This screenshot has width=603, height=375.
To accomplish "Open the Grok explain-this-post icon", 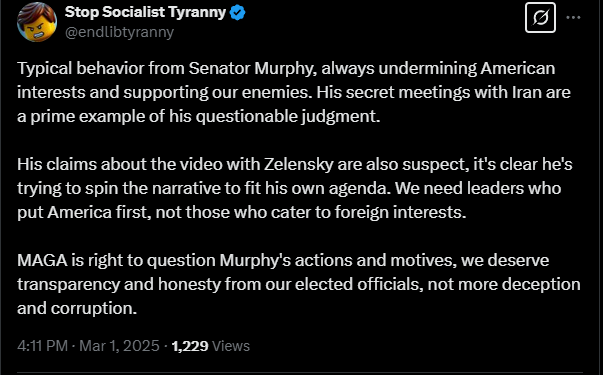I will (540, 17).
